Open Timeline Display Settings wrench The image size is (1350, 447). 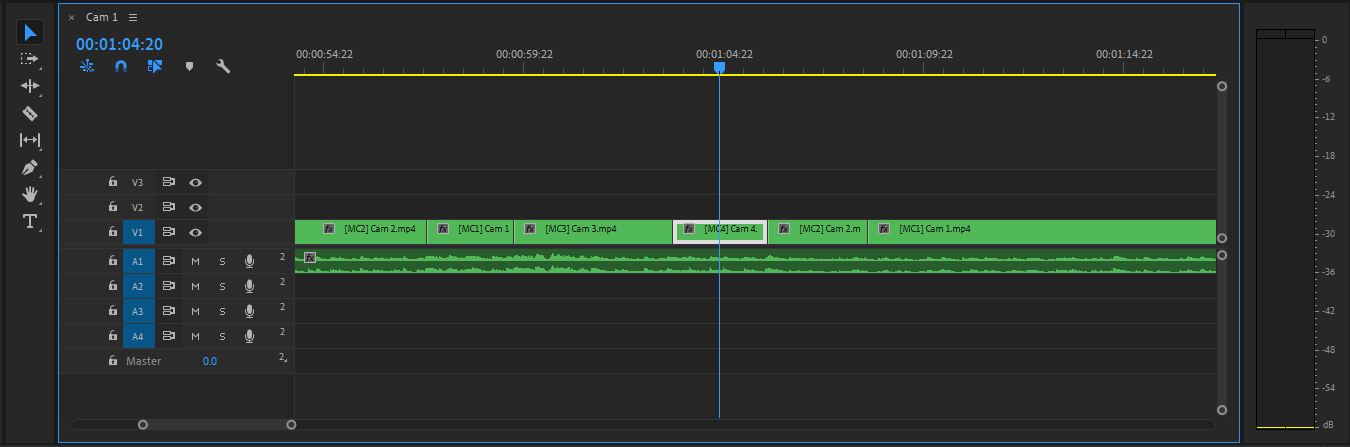(223, 66)
